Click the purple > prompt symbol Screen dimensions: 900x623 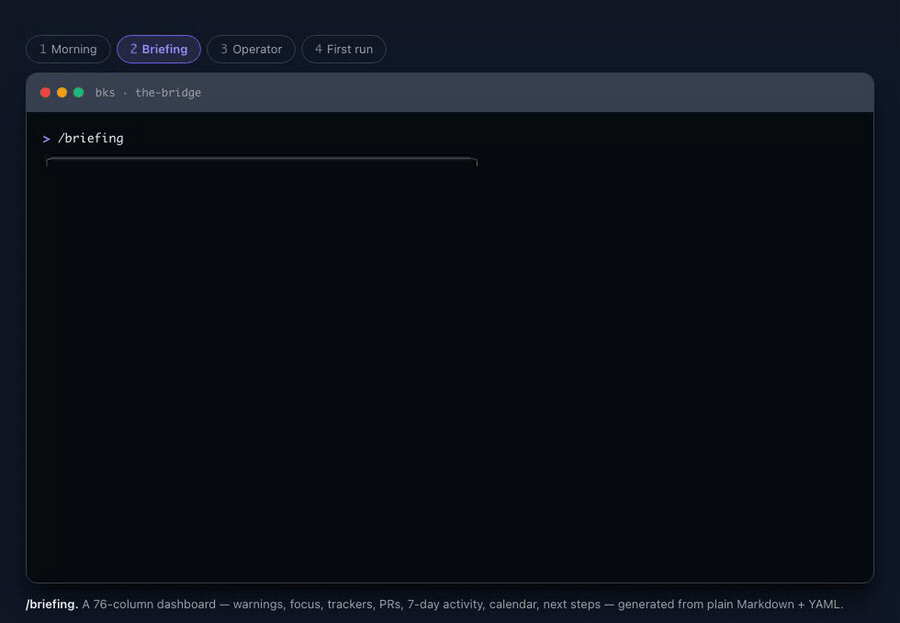[46, 139]
